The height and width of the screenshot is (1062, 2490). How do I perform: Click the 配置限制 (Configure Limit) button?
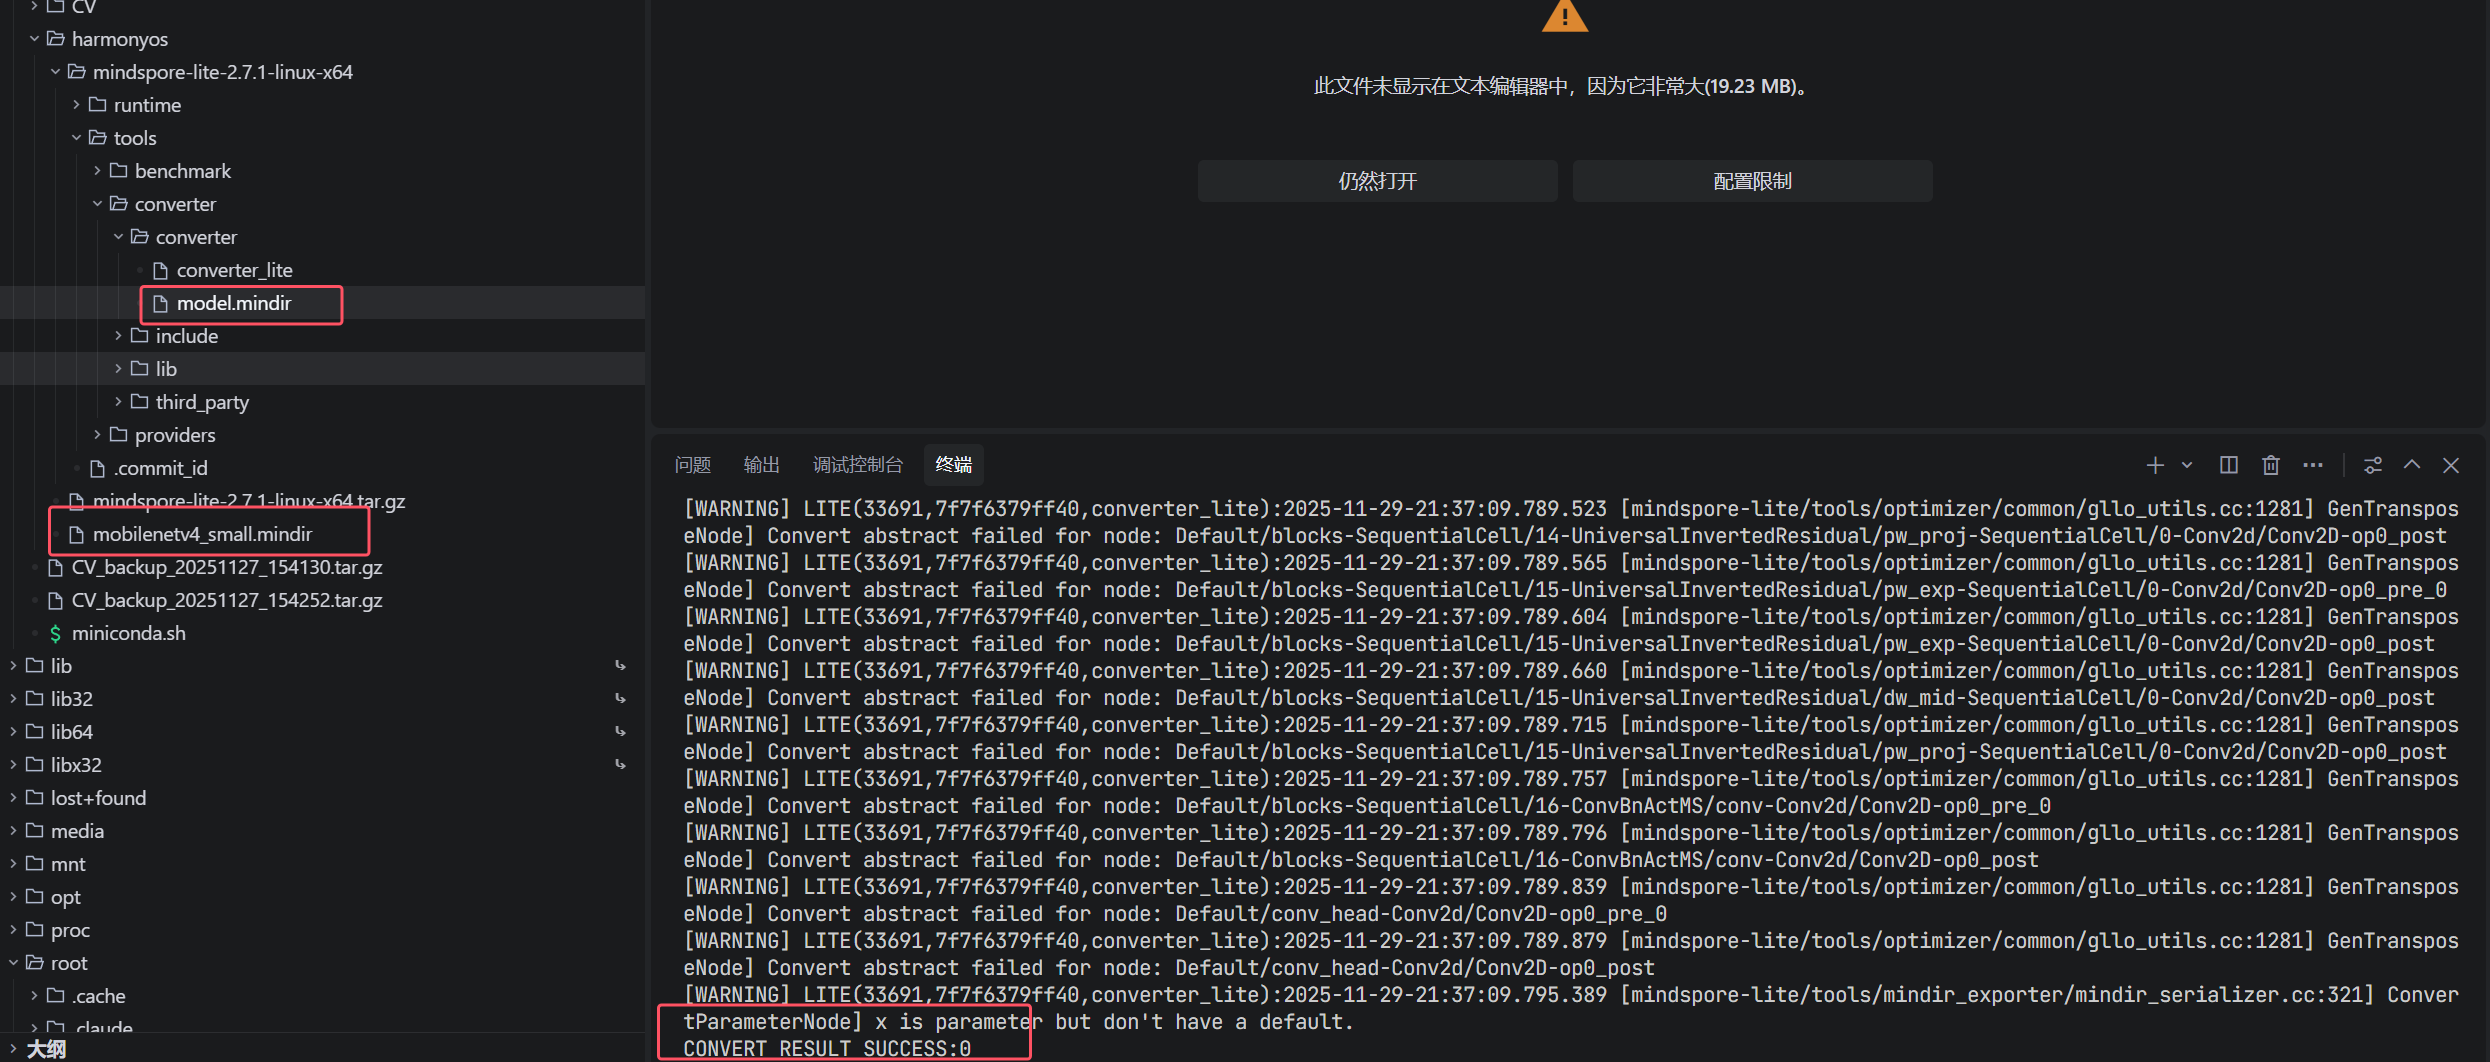point(1752,181)
